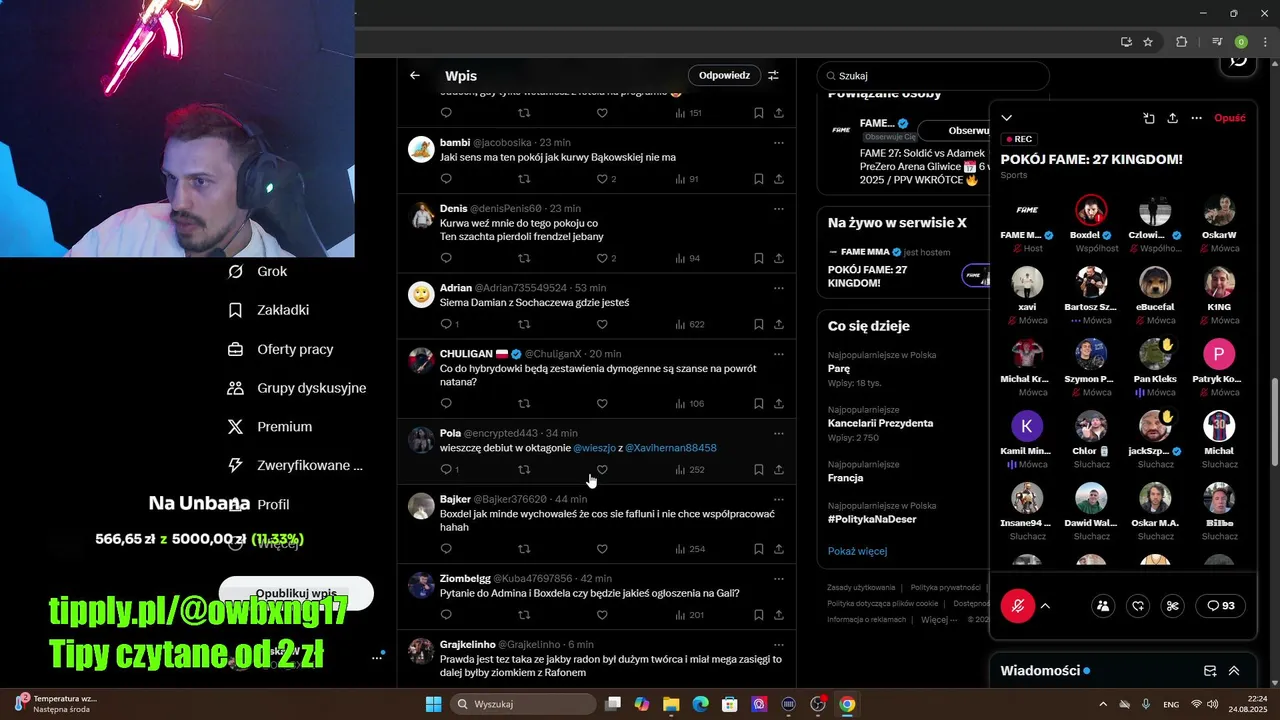Expand the Wiadomości messages drawer

pos(1234,671)
